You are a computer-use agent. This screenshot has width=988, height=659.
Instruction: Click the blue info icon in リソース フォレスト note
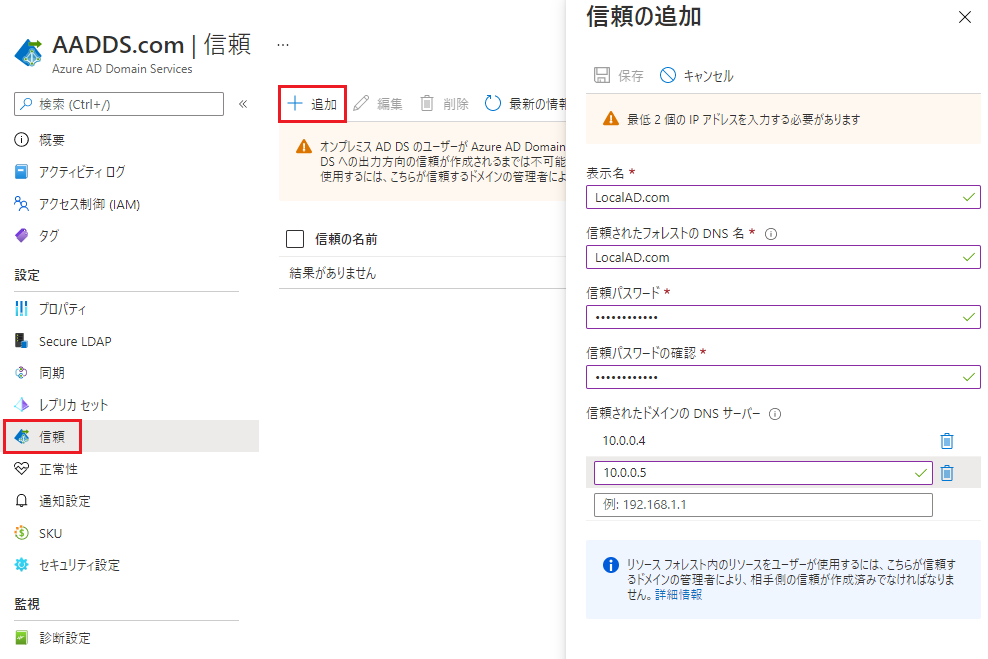(611, 564)
